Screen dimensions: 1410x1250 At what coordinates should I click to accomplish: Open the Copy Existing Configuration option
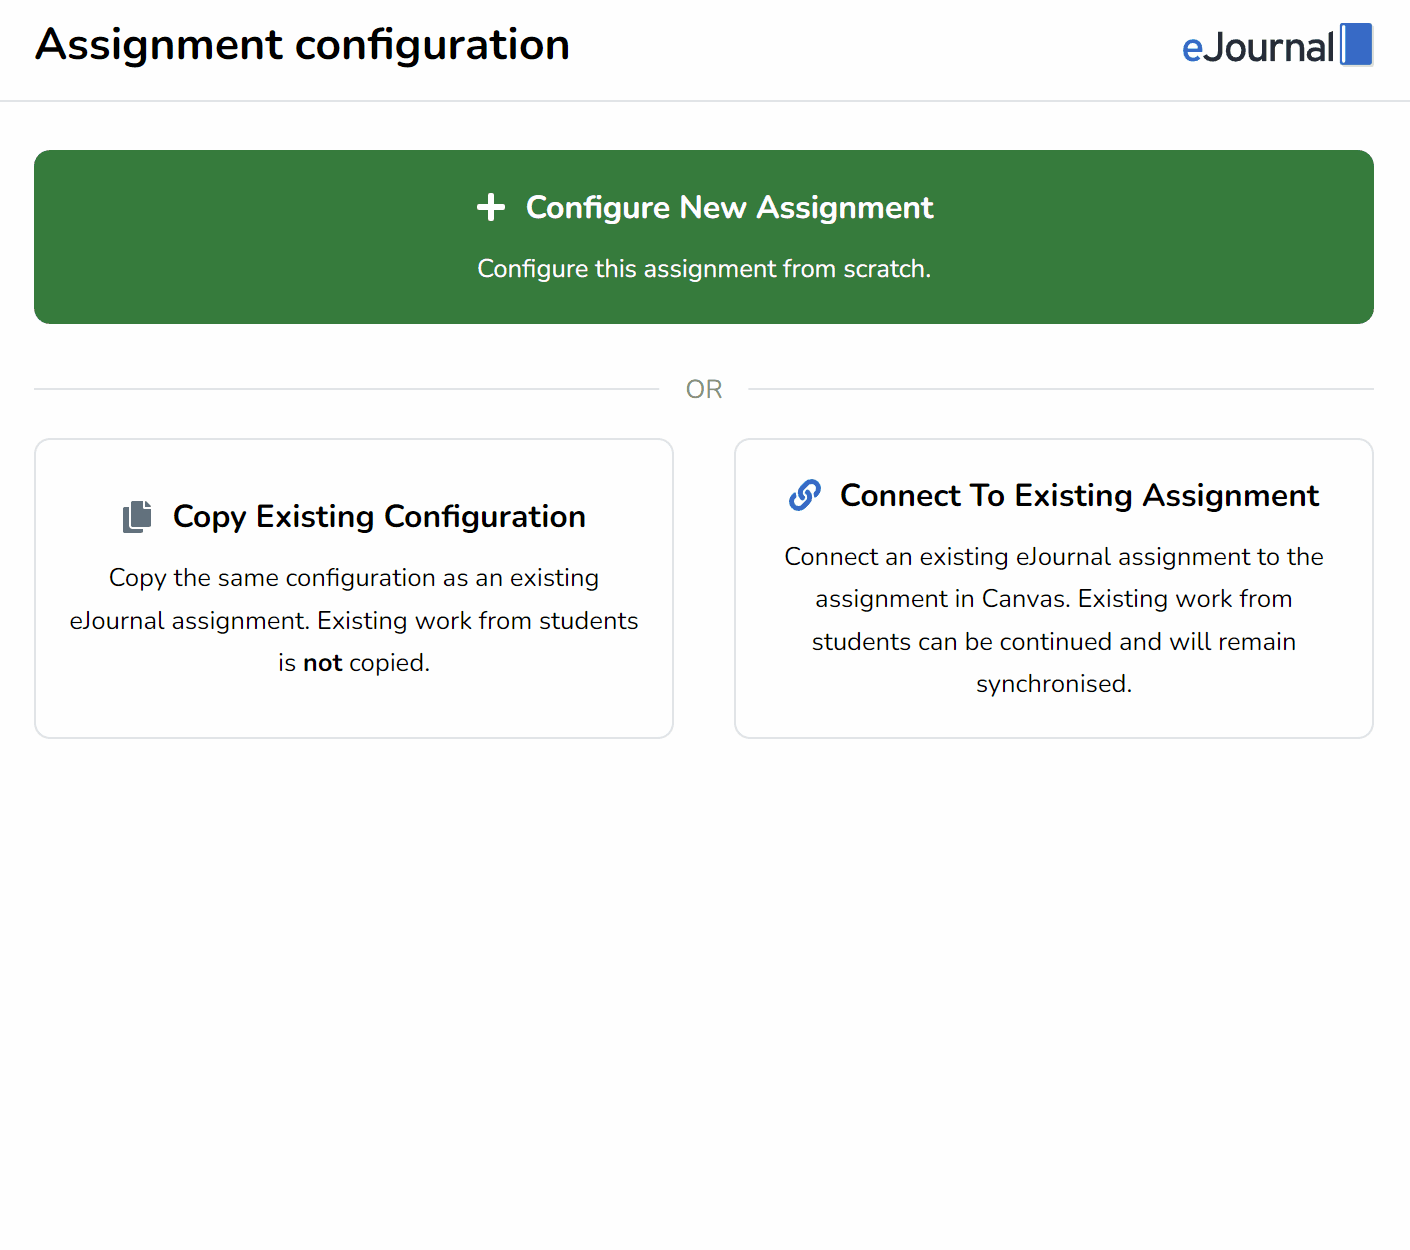tap(354, 588)
